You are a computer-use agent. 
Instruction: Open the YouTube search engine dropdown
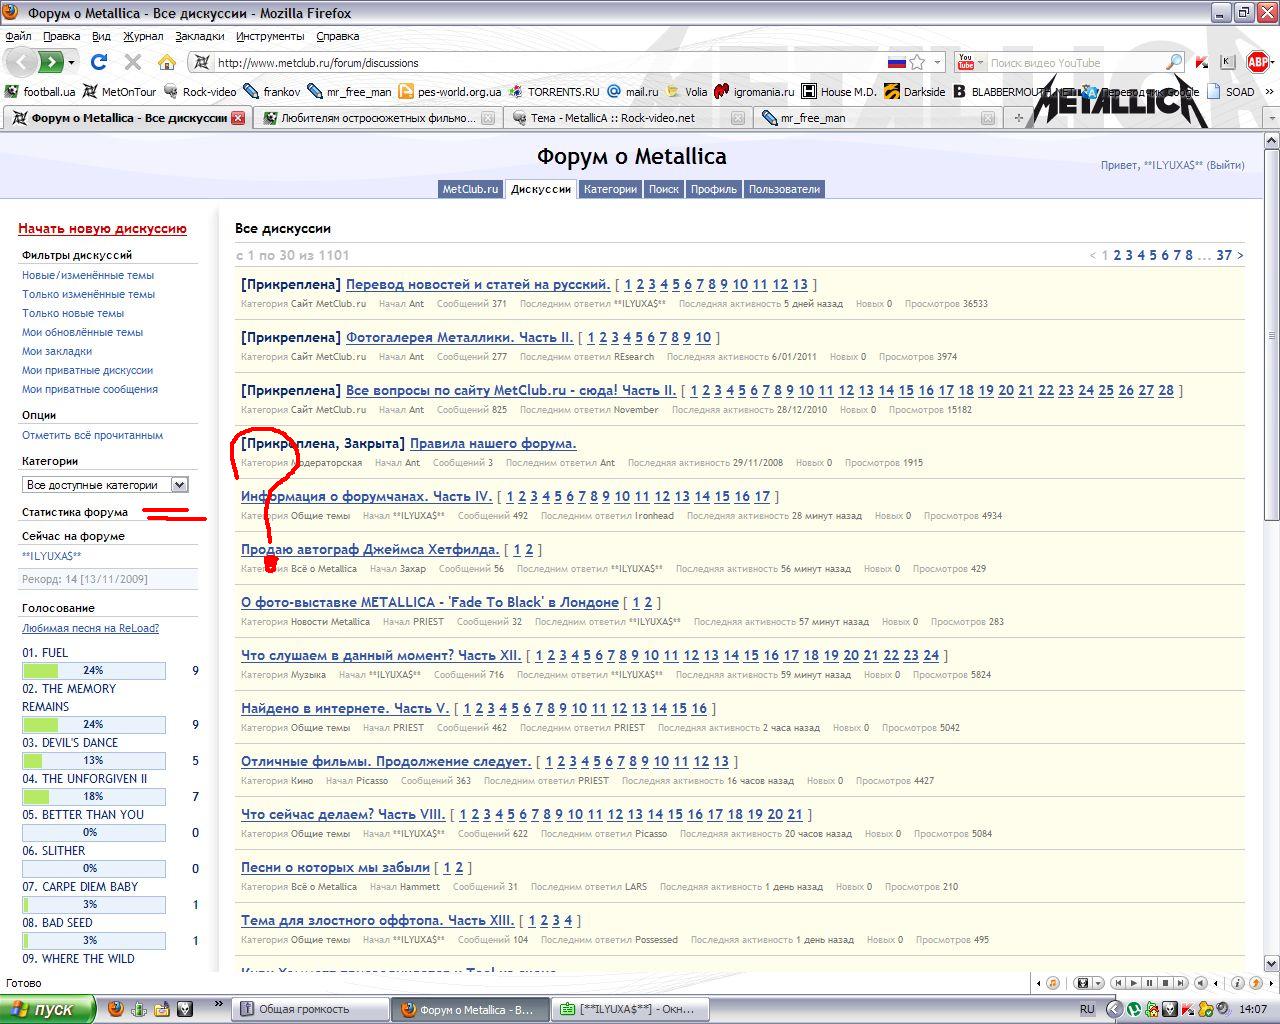coord(973,62)
